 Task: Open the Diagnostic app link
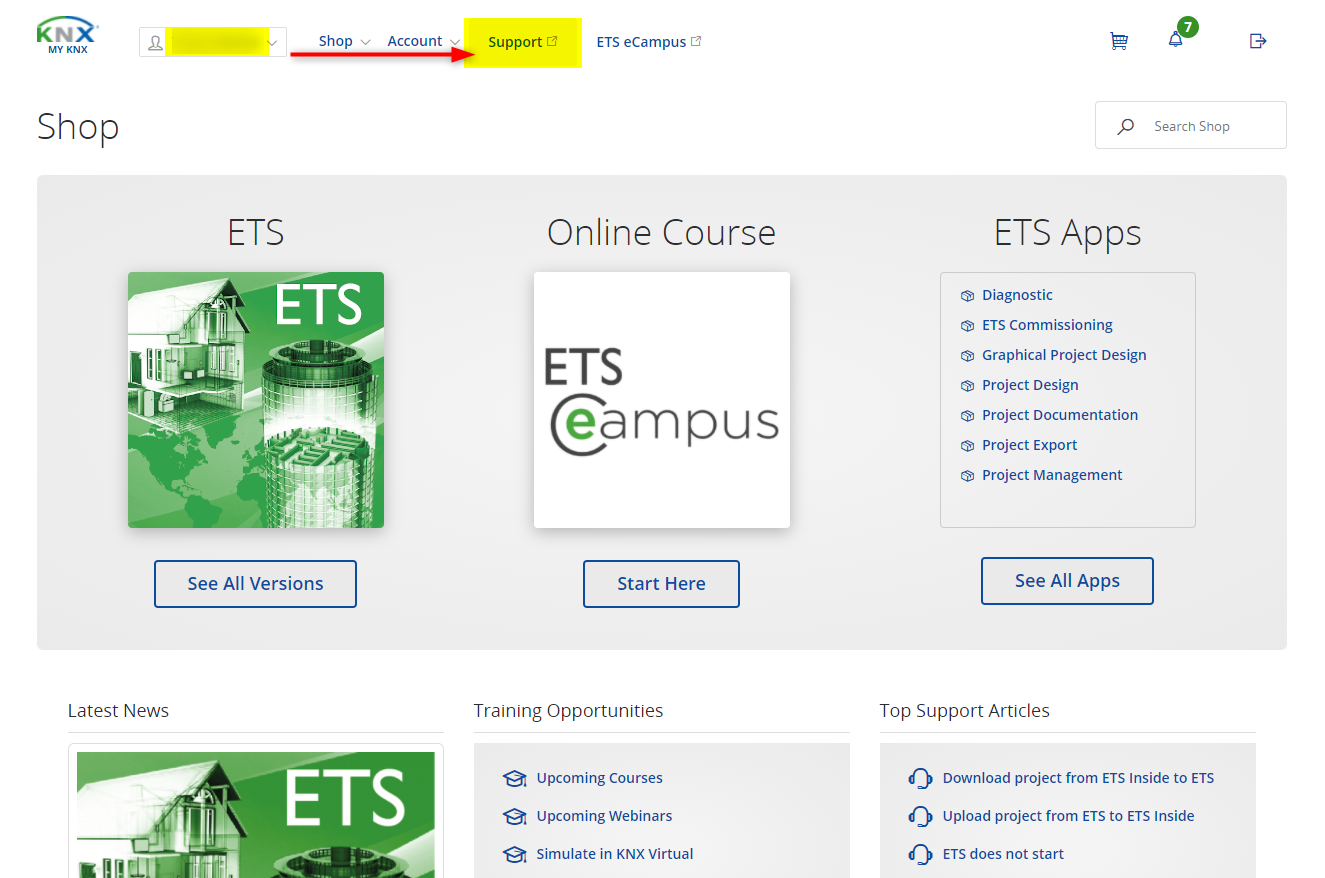pyautogui.click(x=1017, y=295)
